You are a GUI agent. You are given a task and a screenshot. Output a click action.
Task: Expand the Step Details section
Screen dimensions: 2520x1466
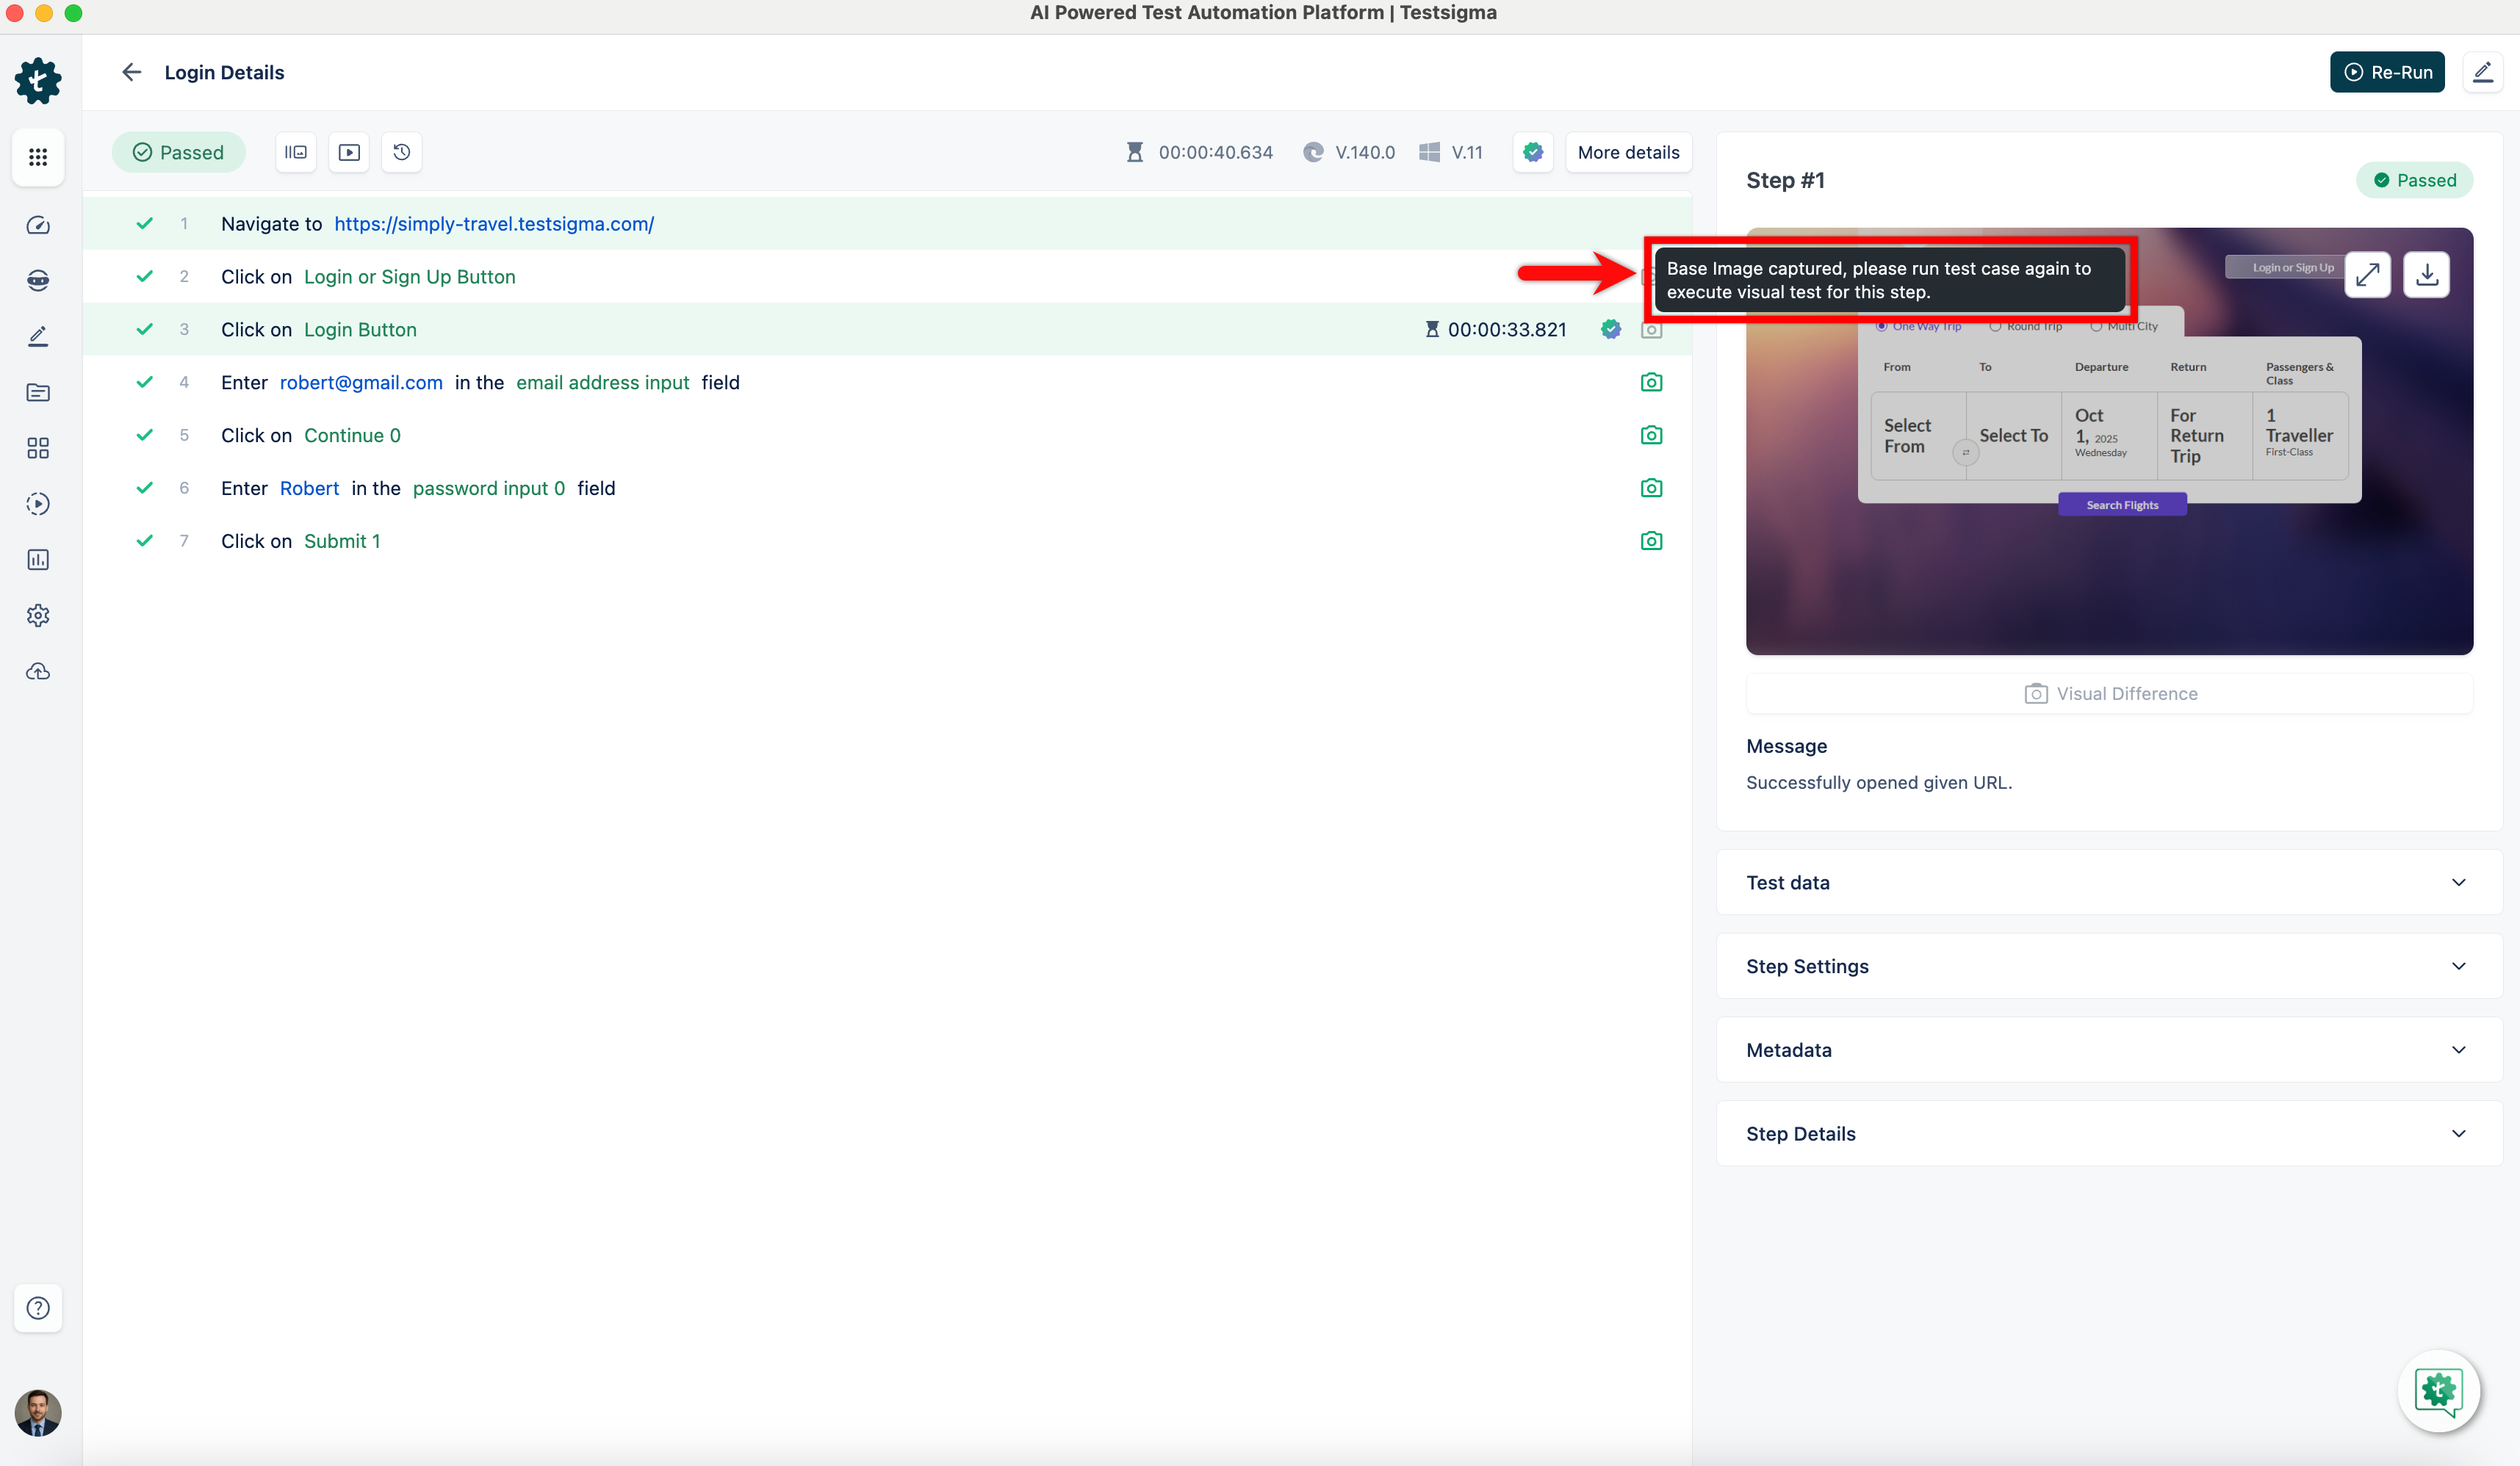2109,1134
